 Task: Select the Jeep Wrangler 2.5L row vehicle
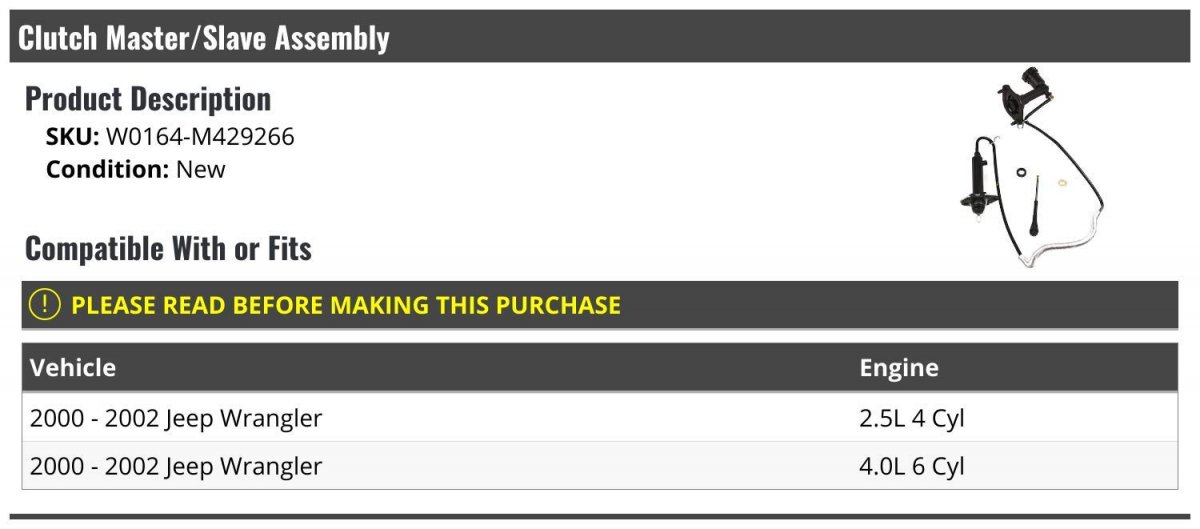(176, 418)
